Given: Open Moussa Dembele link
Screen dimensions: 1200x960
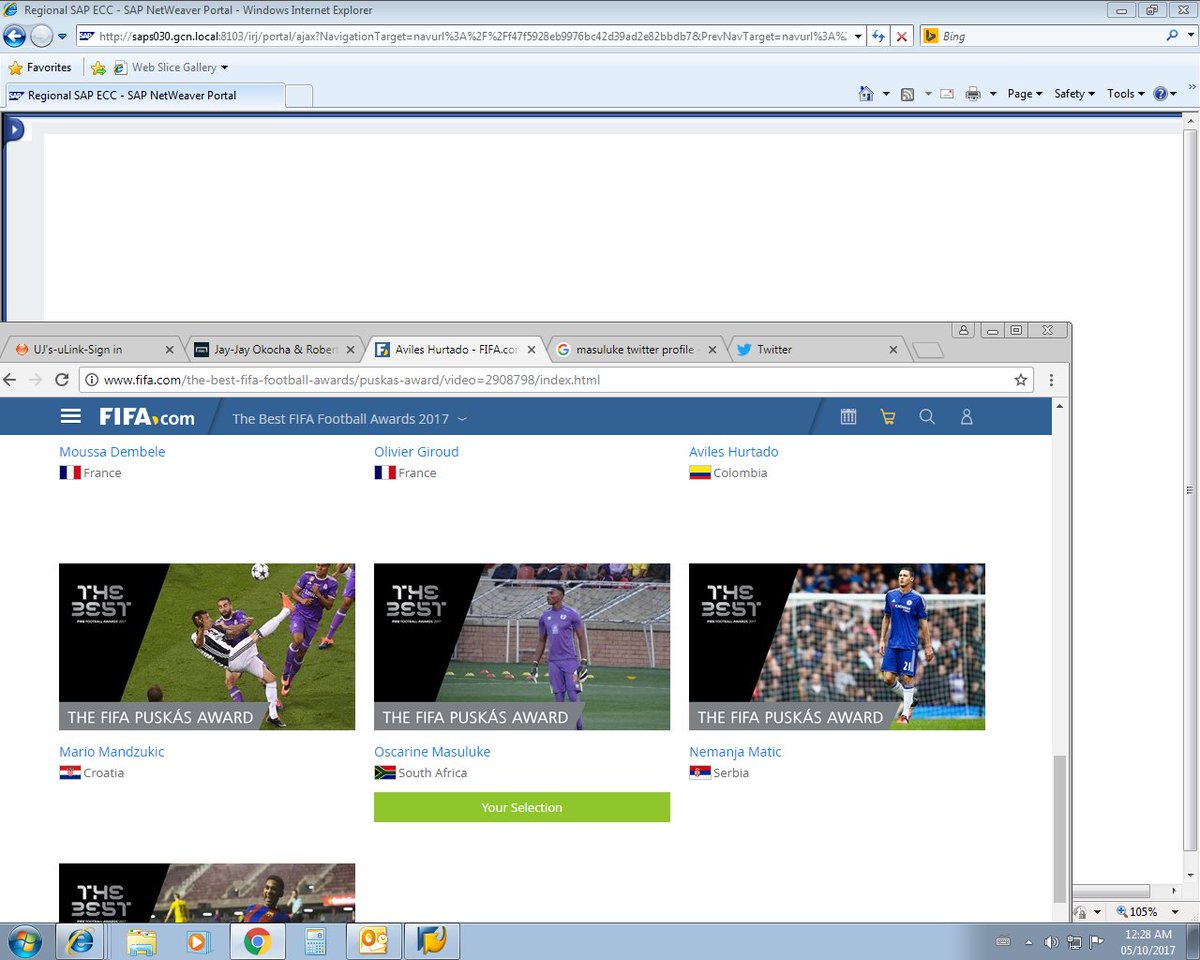Looking at the screenshot, I should 112,452.
